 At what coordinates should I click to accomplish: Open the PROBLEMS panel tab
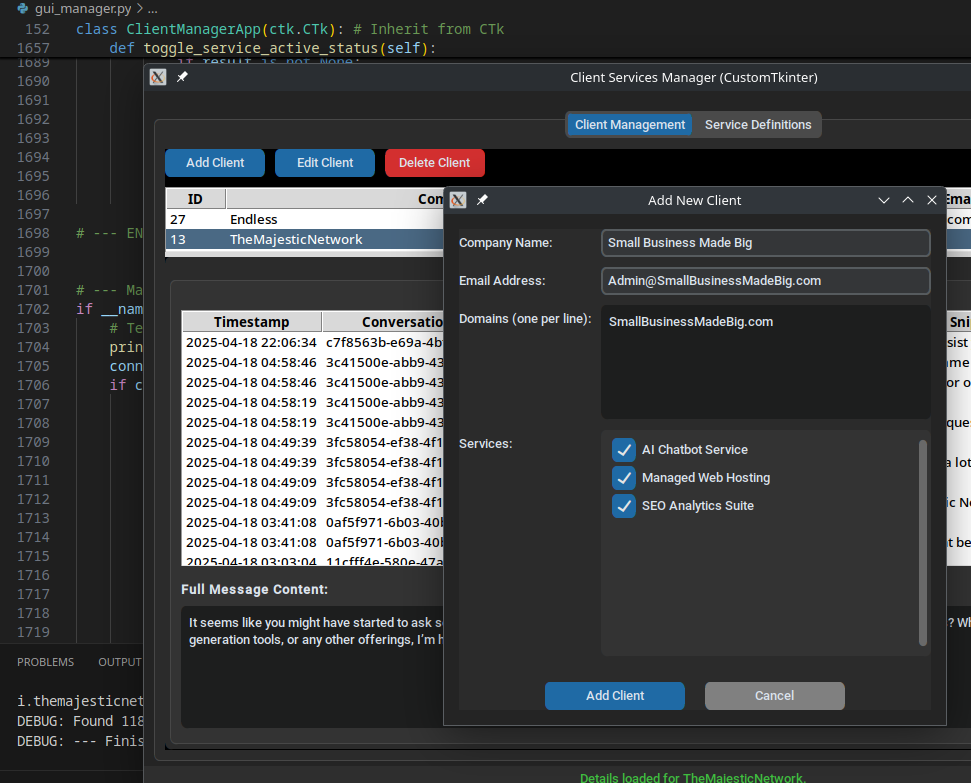pyautogui.click(x=45, y=662)
